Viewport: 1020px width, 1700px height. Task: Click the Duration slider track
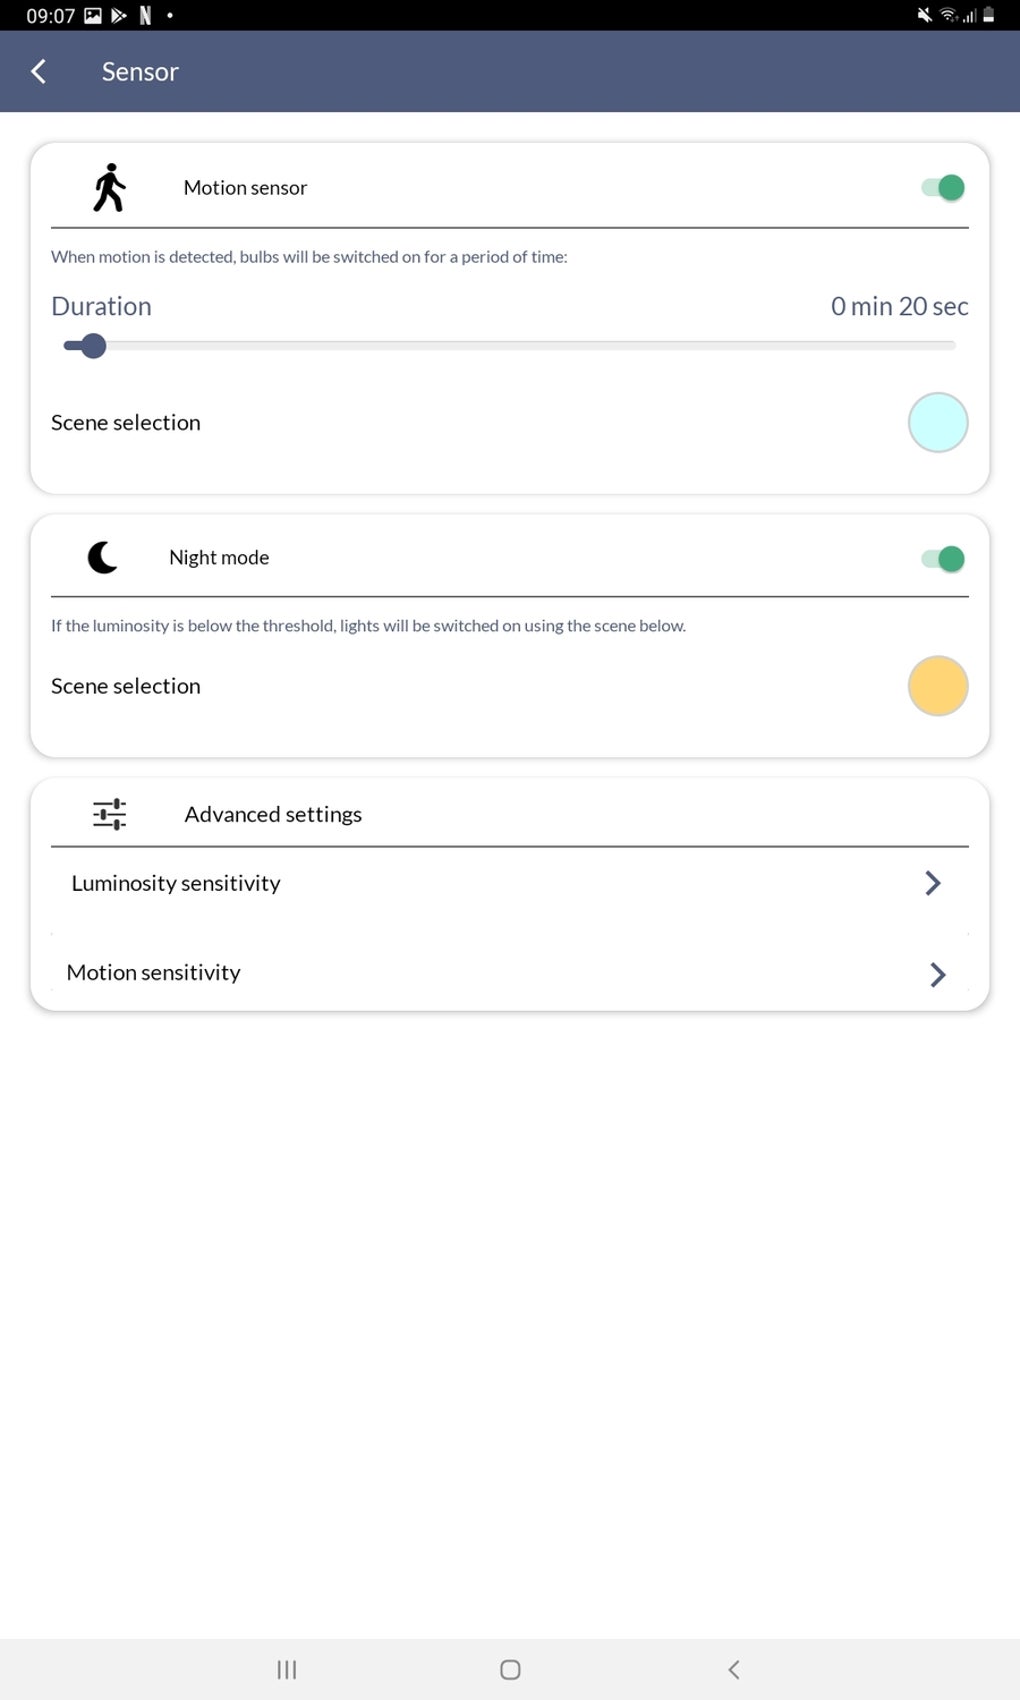[510, 346]
